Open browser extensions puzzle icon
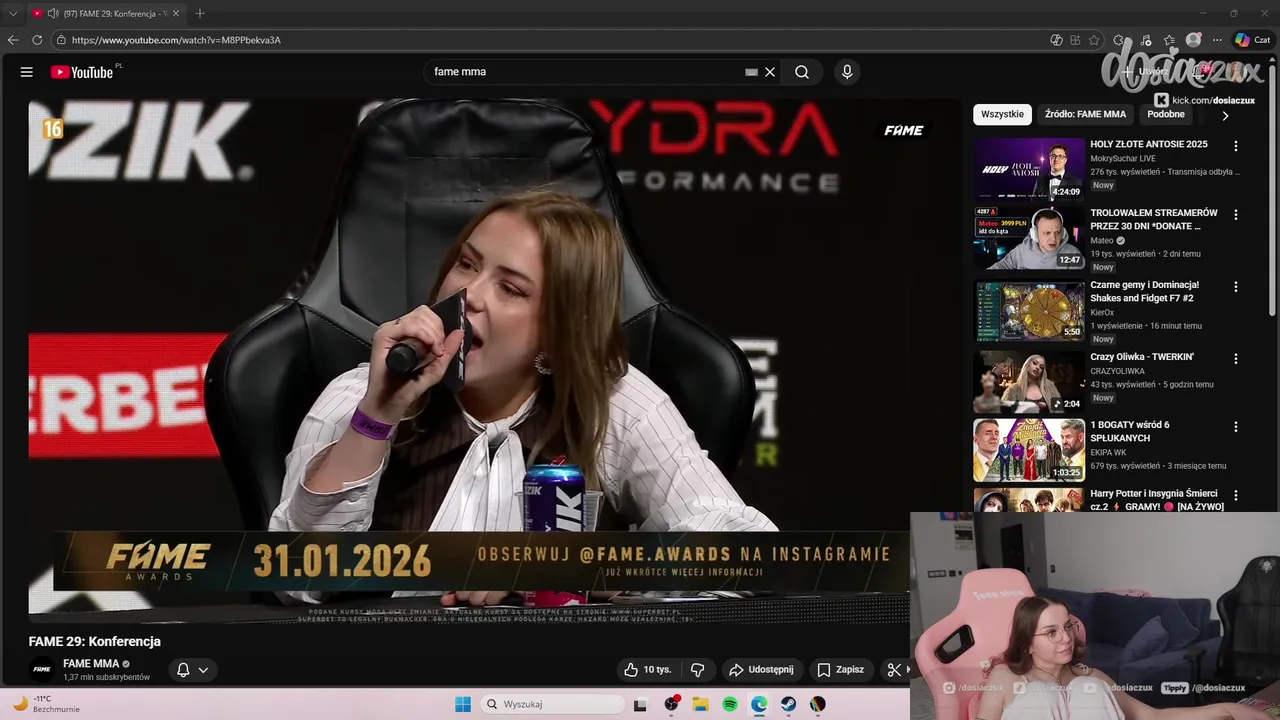1280x720 pixels. click(1119, 40)
